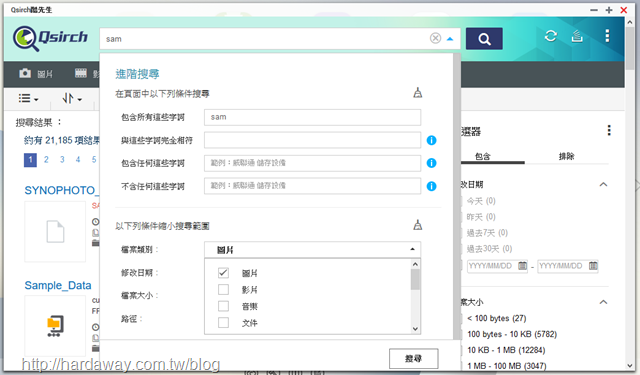
Task: Clear the narrow-scope conditions with the broom icon
Action: point(418,225)
